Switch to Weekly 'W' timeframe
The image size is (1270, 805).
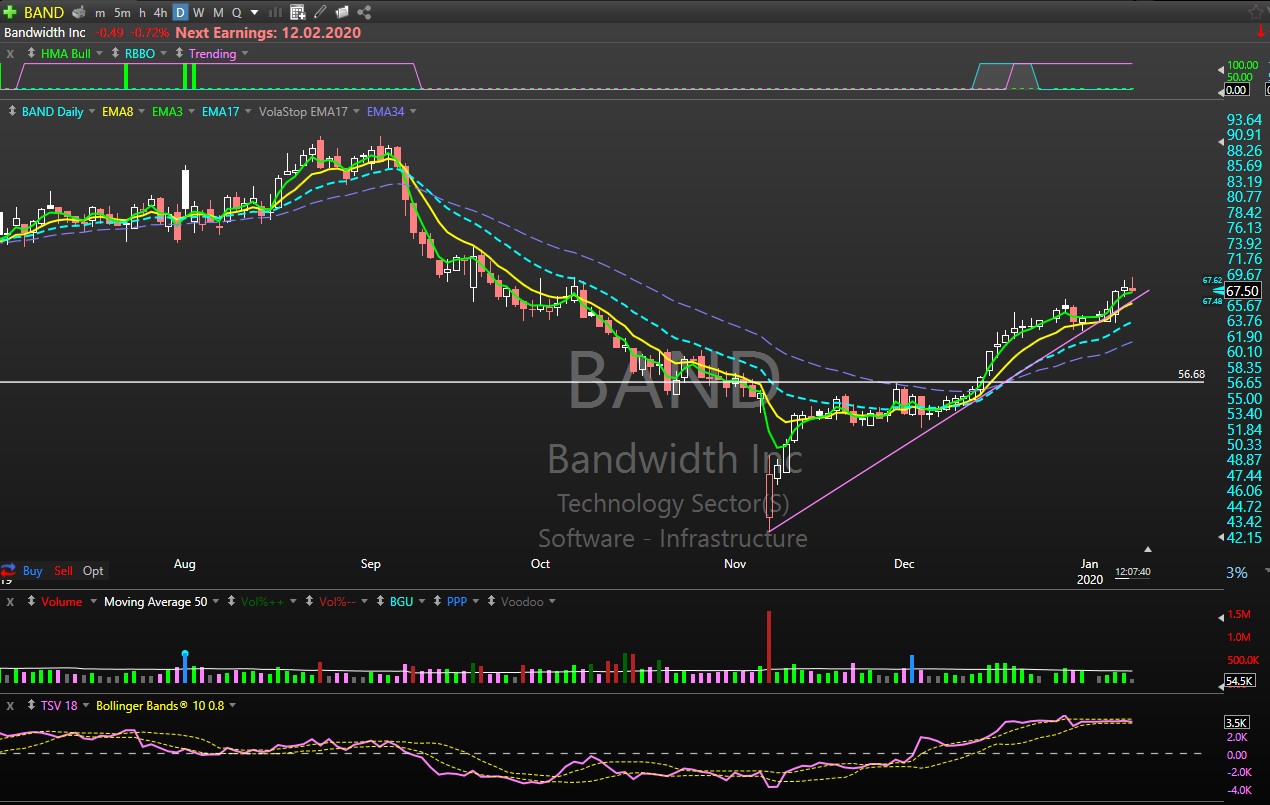199,13
